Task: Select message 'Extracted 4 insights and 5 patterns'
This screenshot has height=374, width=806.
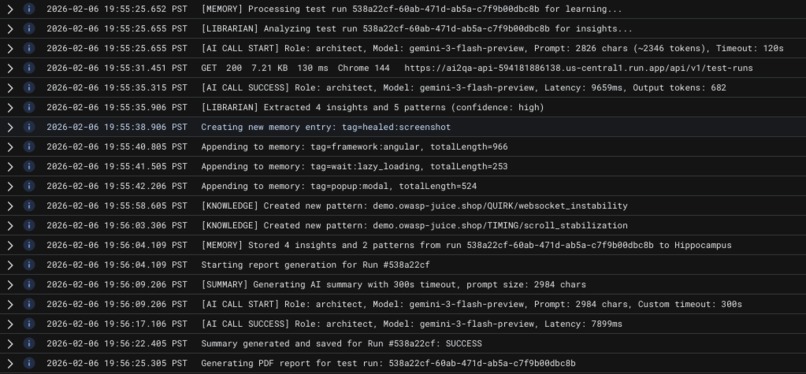Action: pos(372,107)
